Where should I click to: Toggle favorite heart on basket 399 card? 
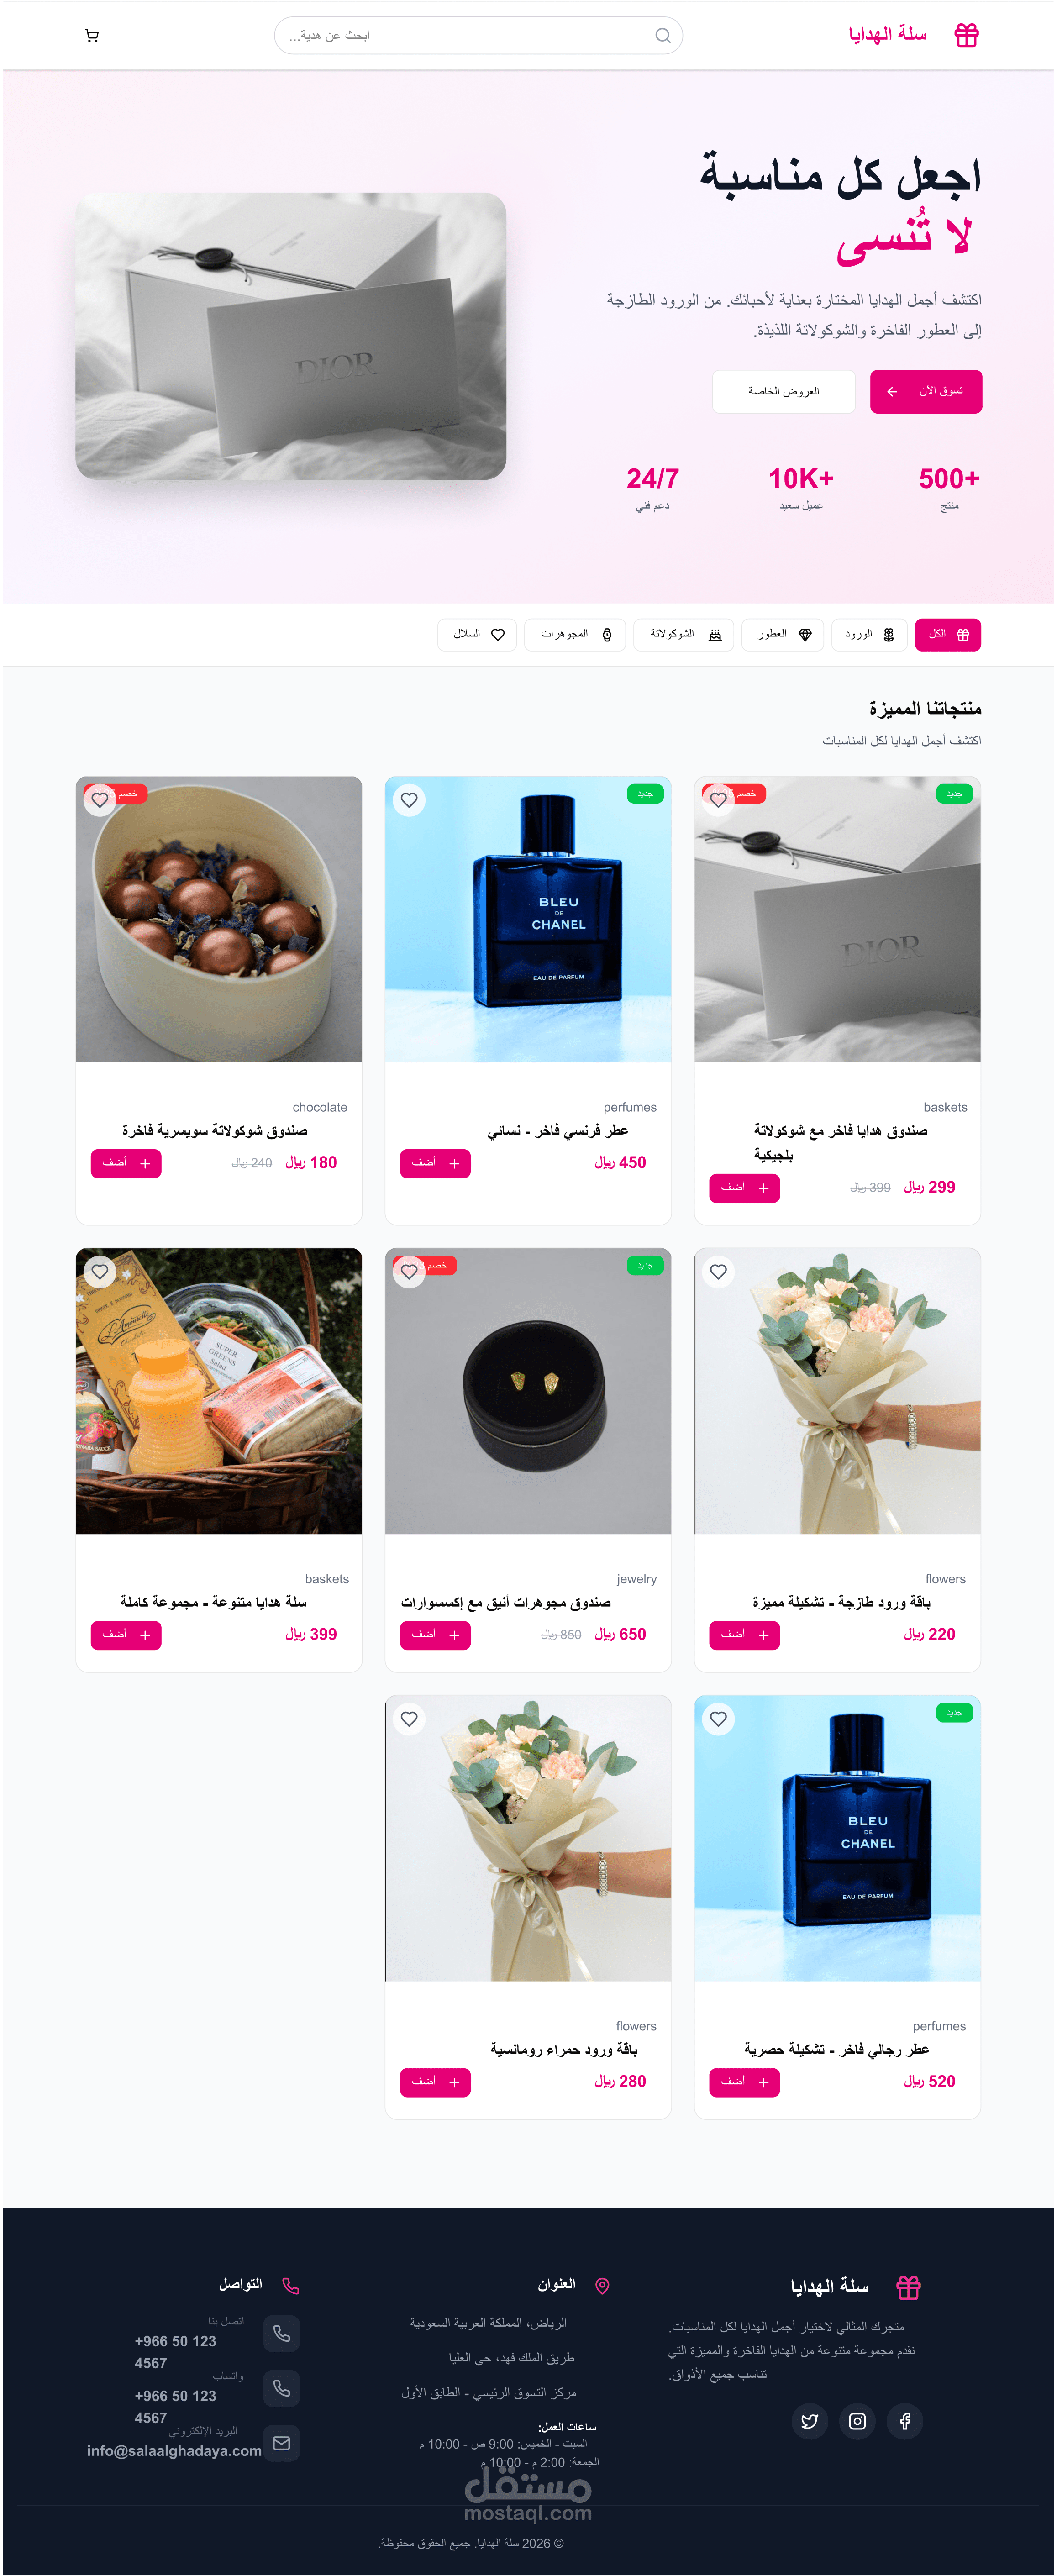click(100, 1272)
